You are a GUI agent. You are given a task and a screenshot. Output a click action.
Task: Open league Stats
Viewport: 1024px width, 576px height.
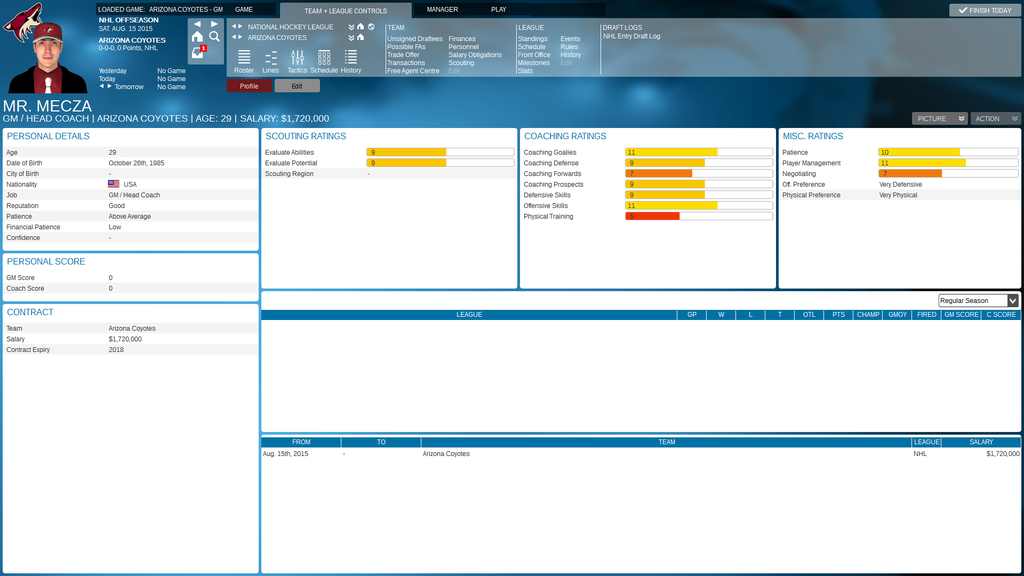(x=525, y=71)
